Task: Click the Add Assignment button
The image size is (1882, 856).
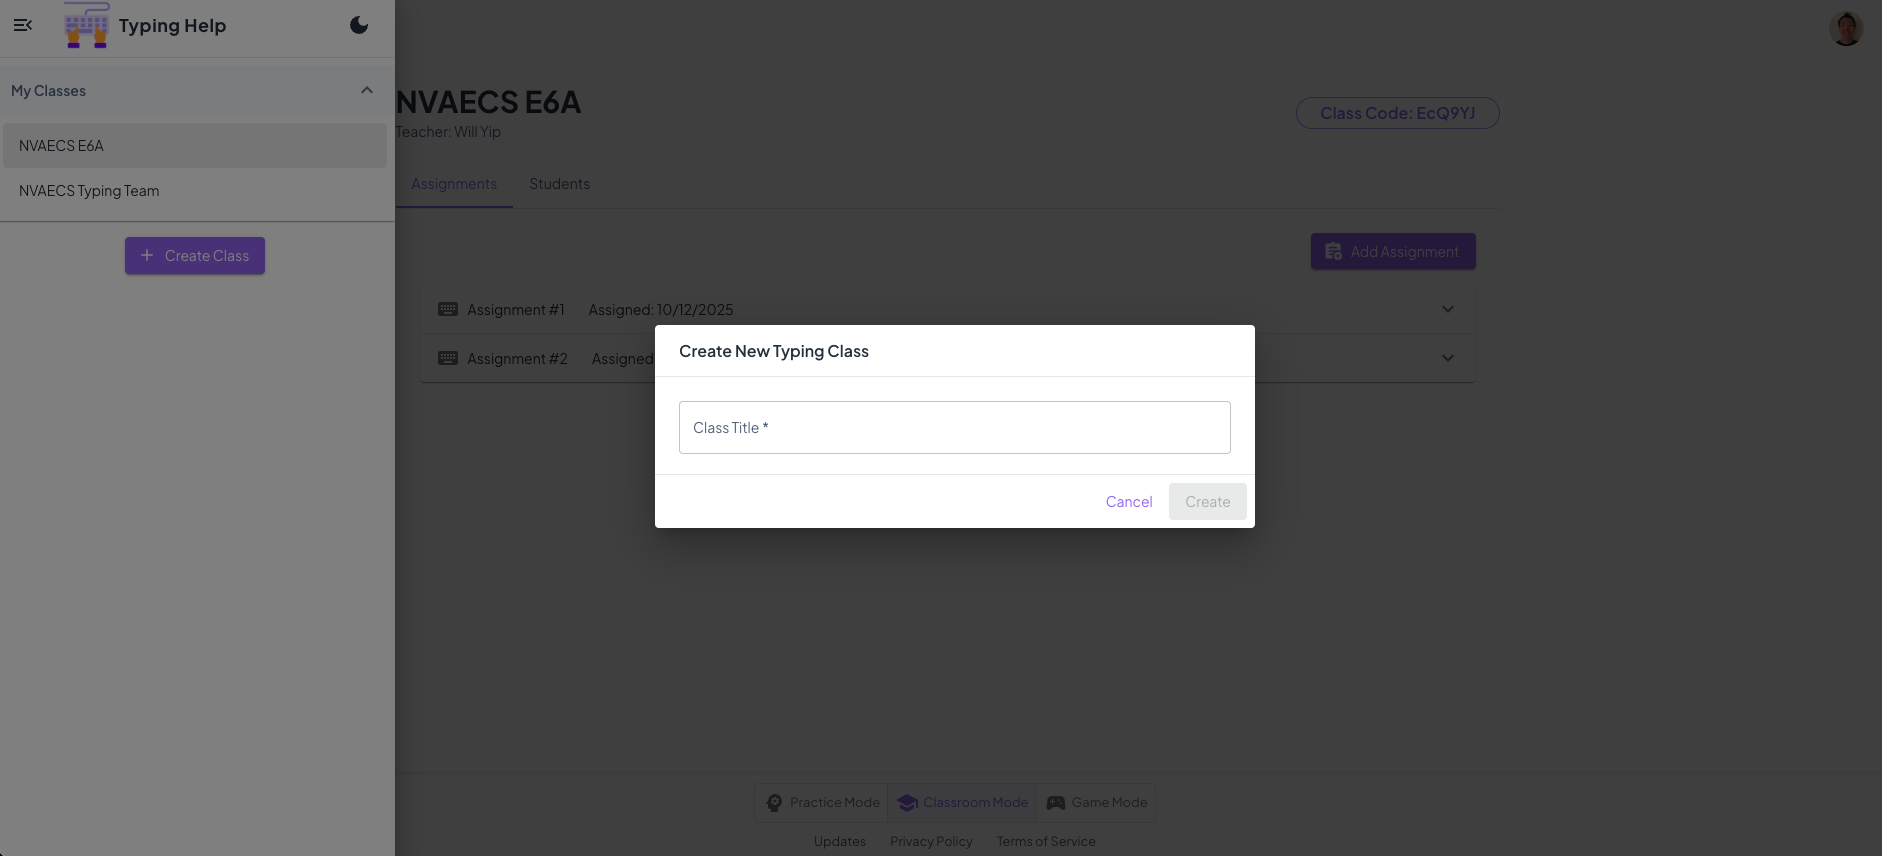Action: (x=1393, y=252)
